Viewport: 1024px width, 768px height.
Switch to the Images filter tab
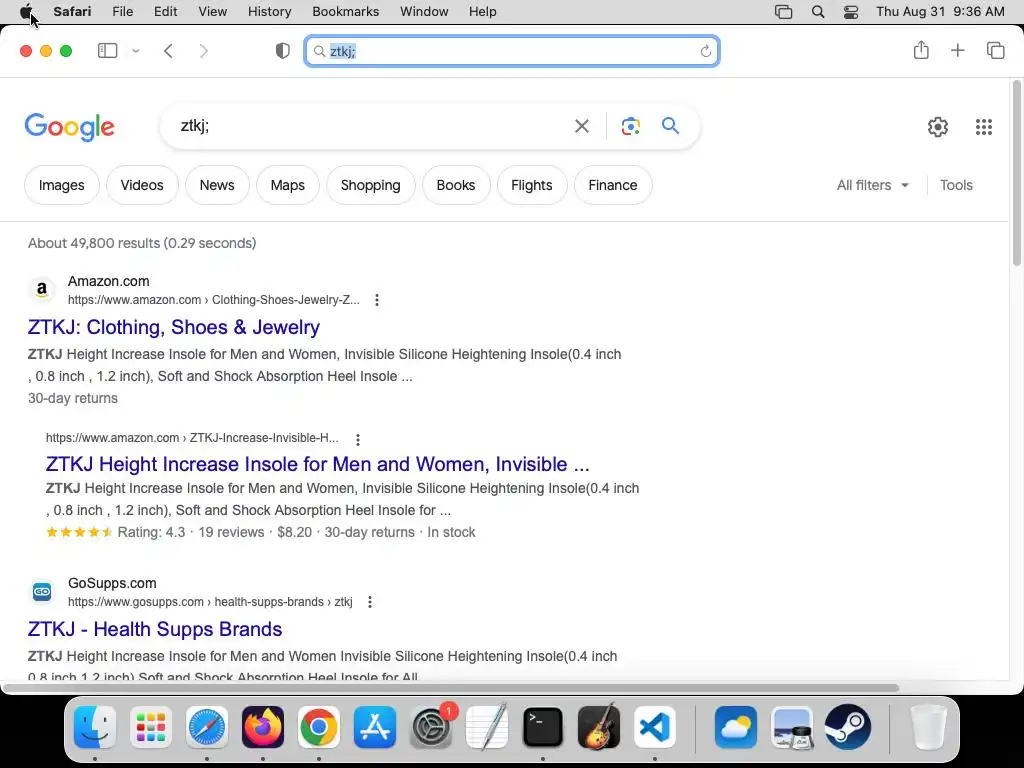point(61,185)
